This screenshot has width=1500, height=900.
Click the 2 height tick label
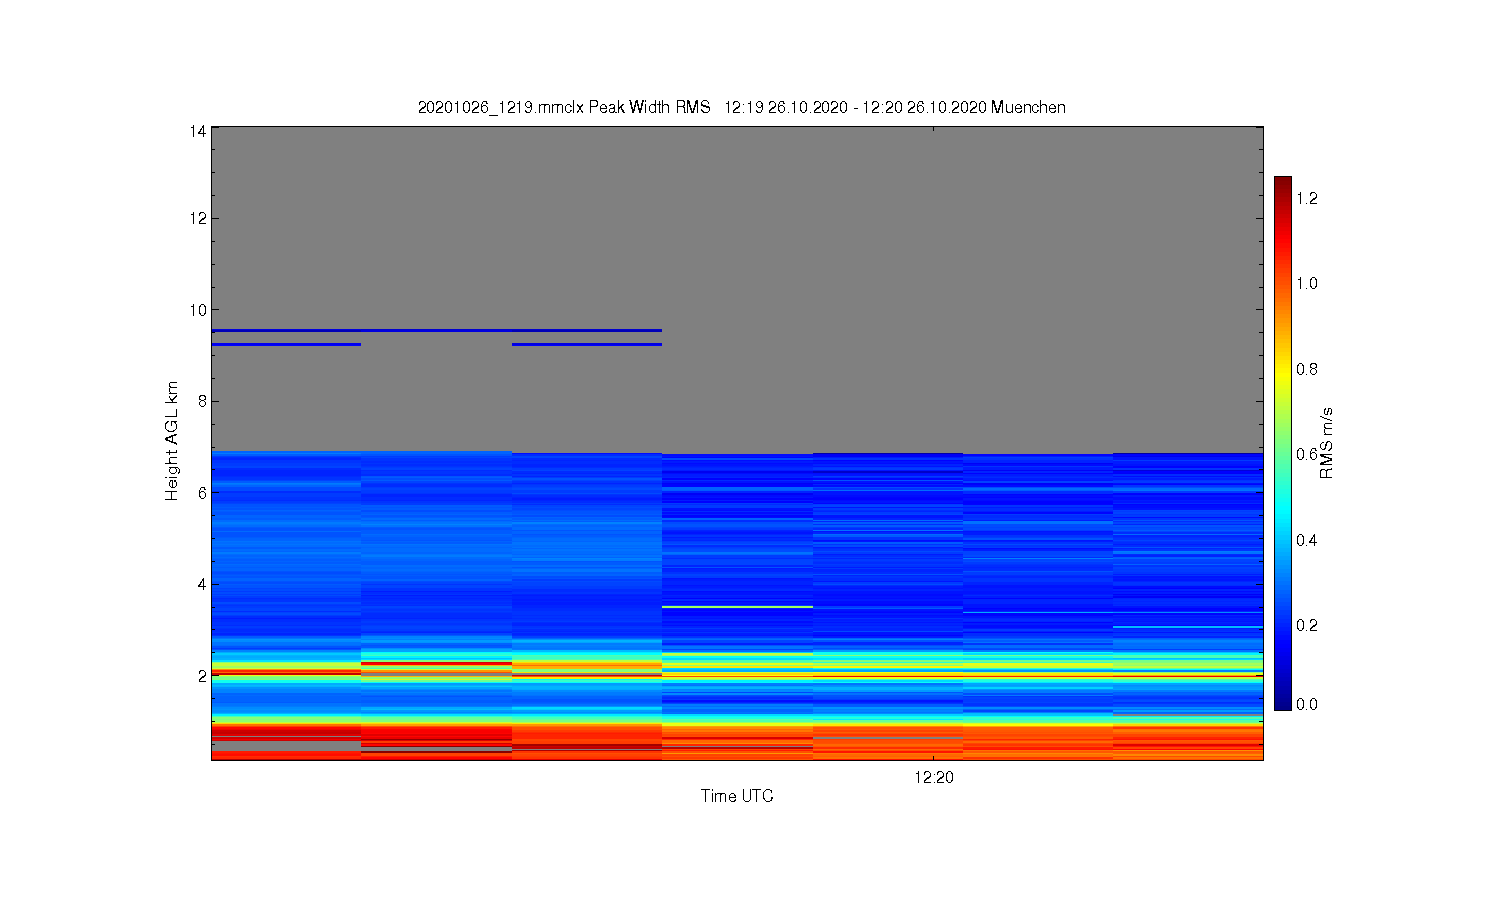(x=202, y=676)
